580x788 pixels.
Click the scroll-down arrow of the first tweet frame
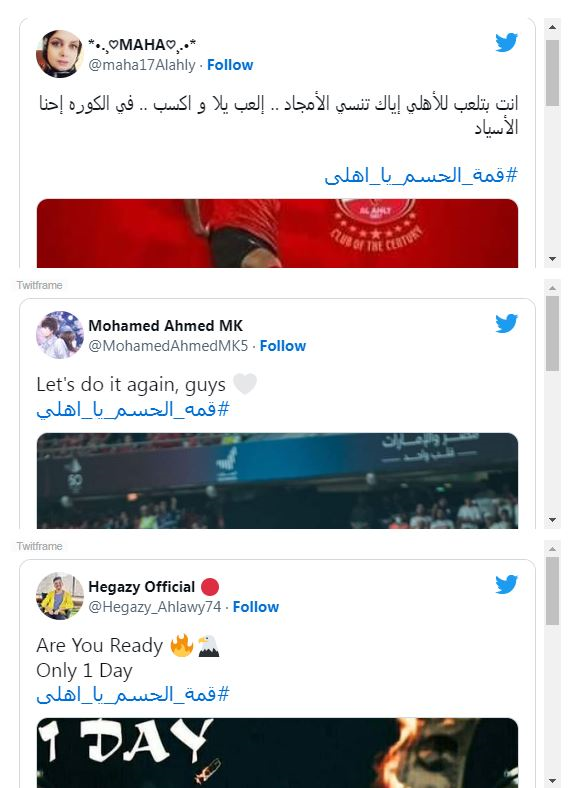(x=552, y=259)
